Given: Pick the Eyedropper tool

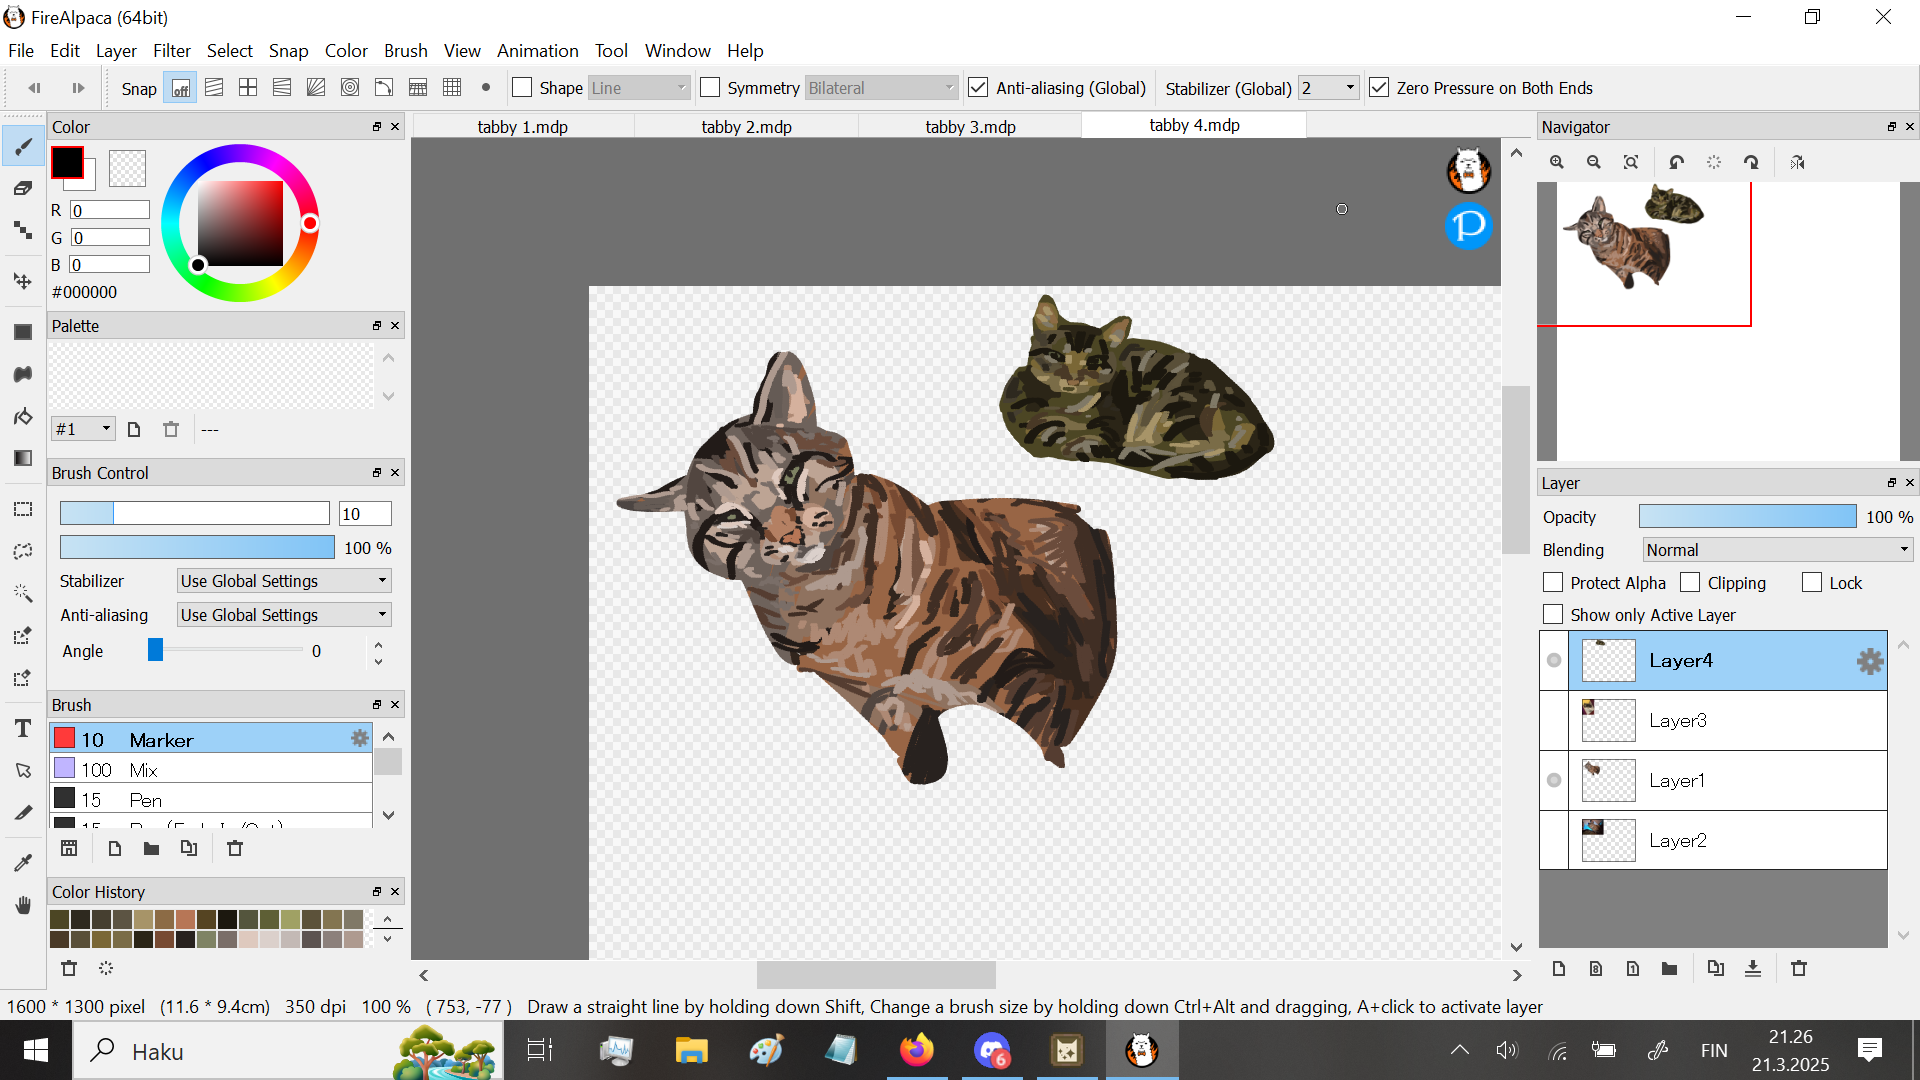Looking at the screenshot, I should 23,862.
